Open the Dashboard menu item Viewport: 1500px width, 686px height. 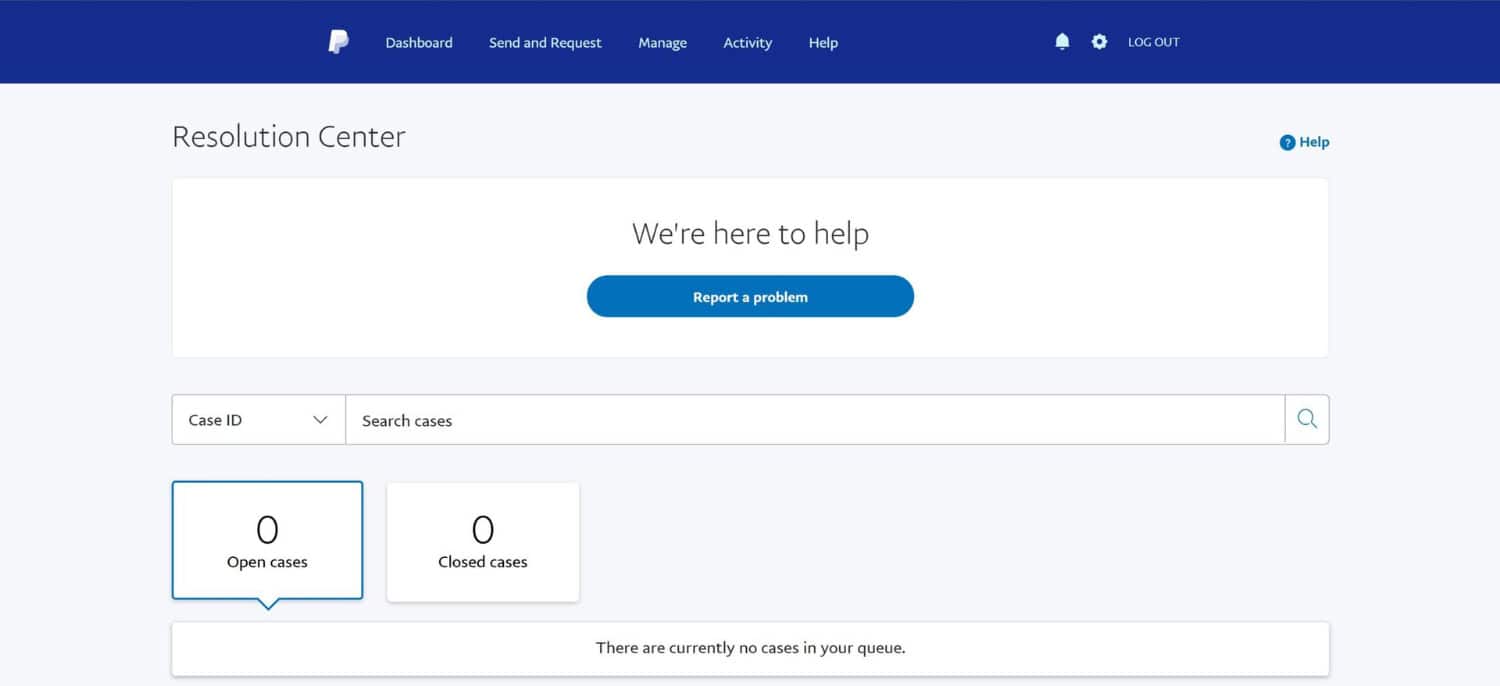(x=419, y=43)
